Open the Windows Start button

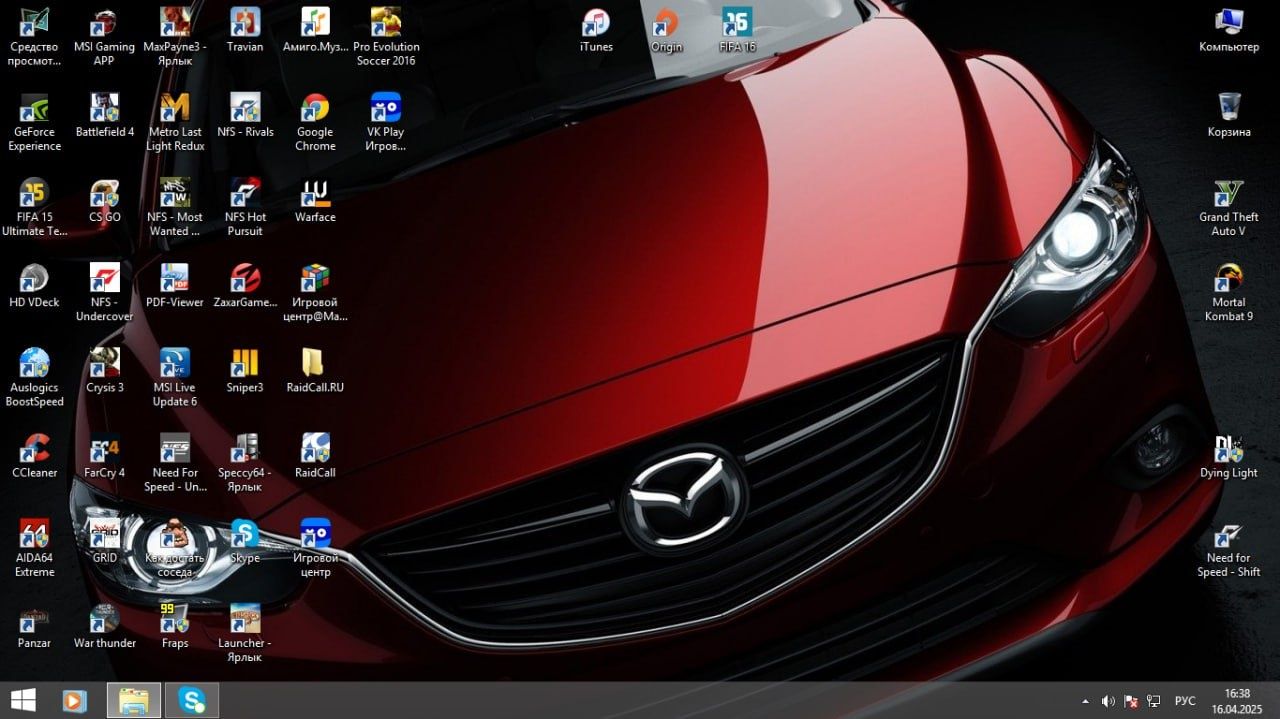(23, 700)
